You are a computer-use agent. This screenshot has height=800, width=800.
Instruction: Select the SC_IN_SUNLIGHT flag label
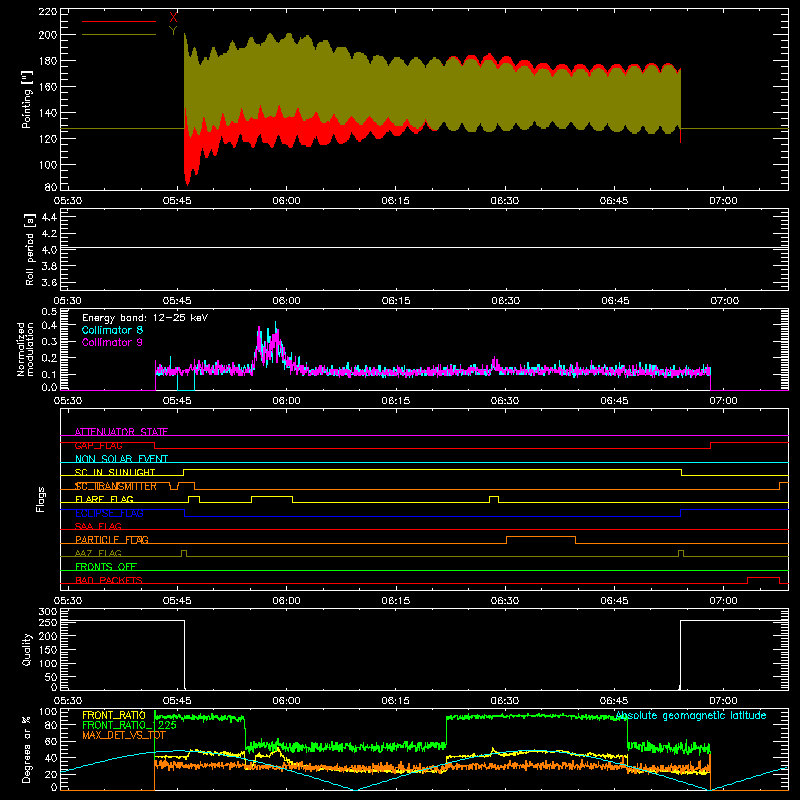tap(115, 472)
